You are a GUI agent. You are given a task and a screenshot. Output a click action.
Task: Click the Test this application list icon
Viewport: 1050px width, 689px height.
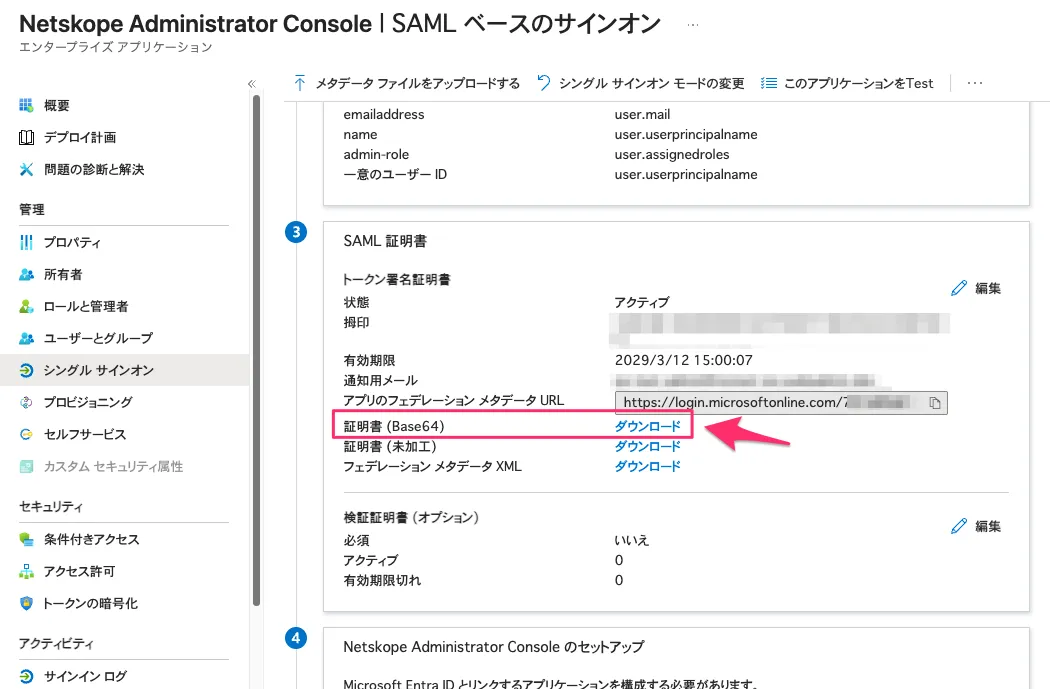769,83
